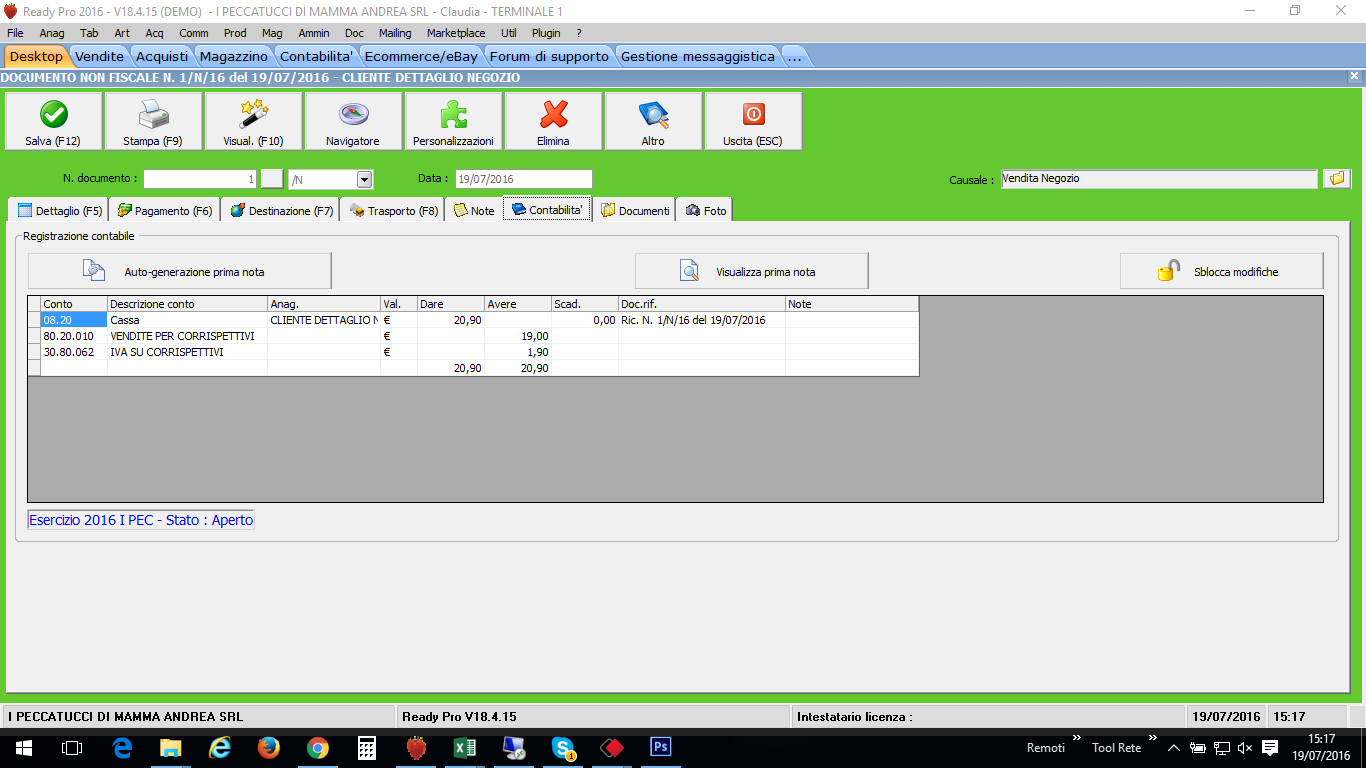Click the Causale field Vendita Negozio
Screen dimensions: 1366x768
click(1159, 179)
